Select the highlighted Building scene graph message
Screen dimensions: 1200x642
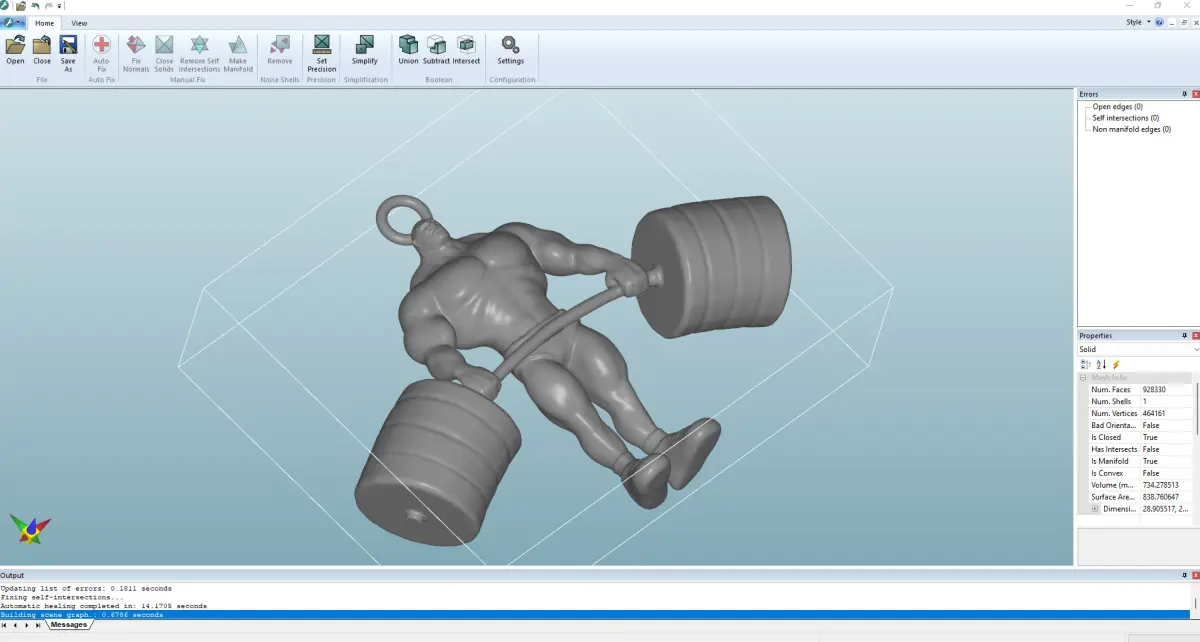pyautogui.click(x=596, y=615)
